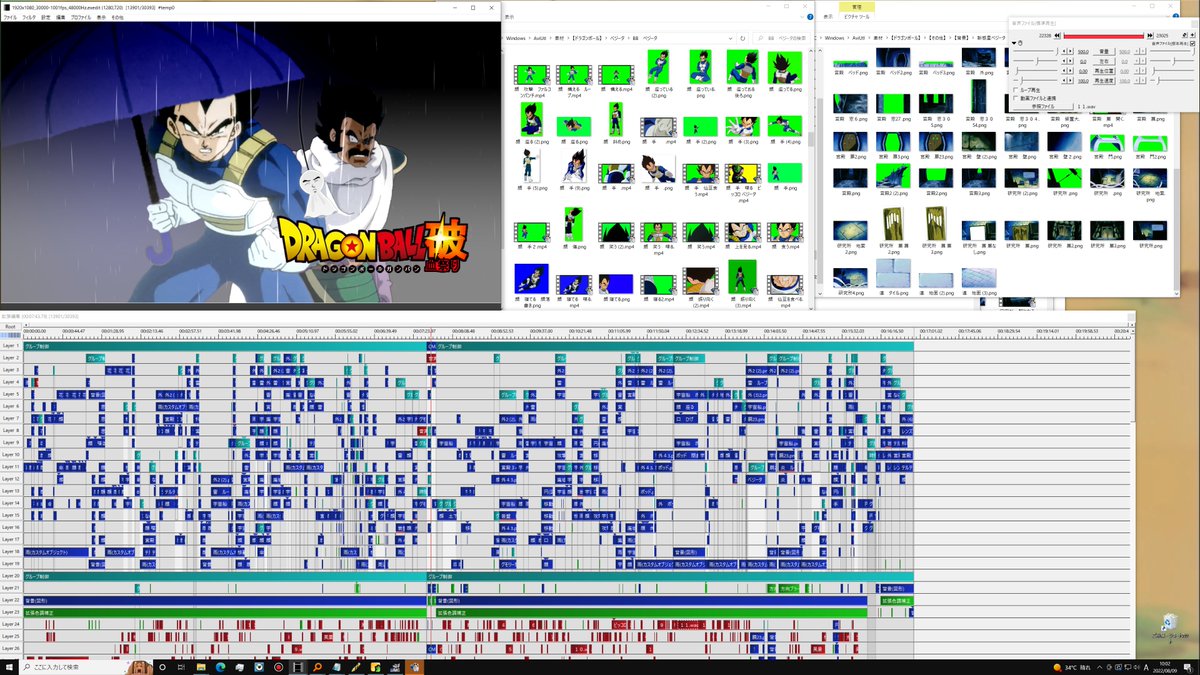The image size is (1200, 675).
Task: Click the ベジータ folder in middle Explorer breadcrumb
Action: [617, 37]
